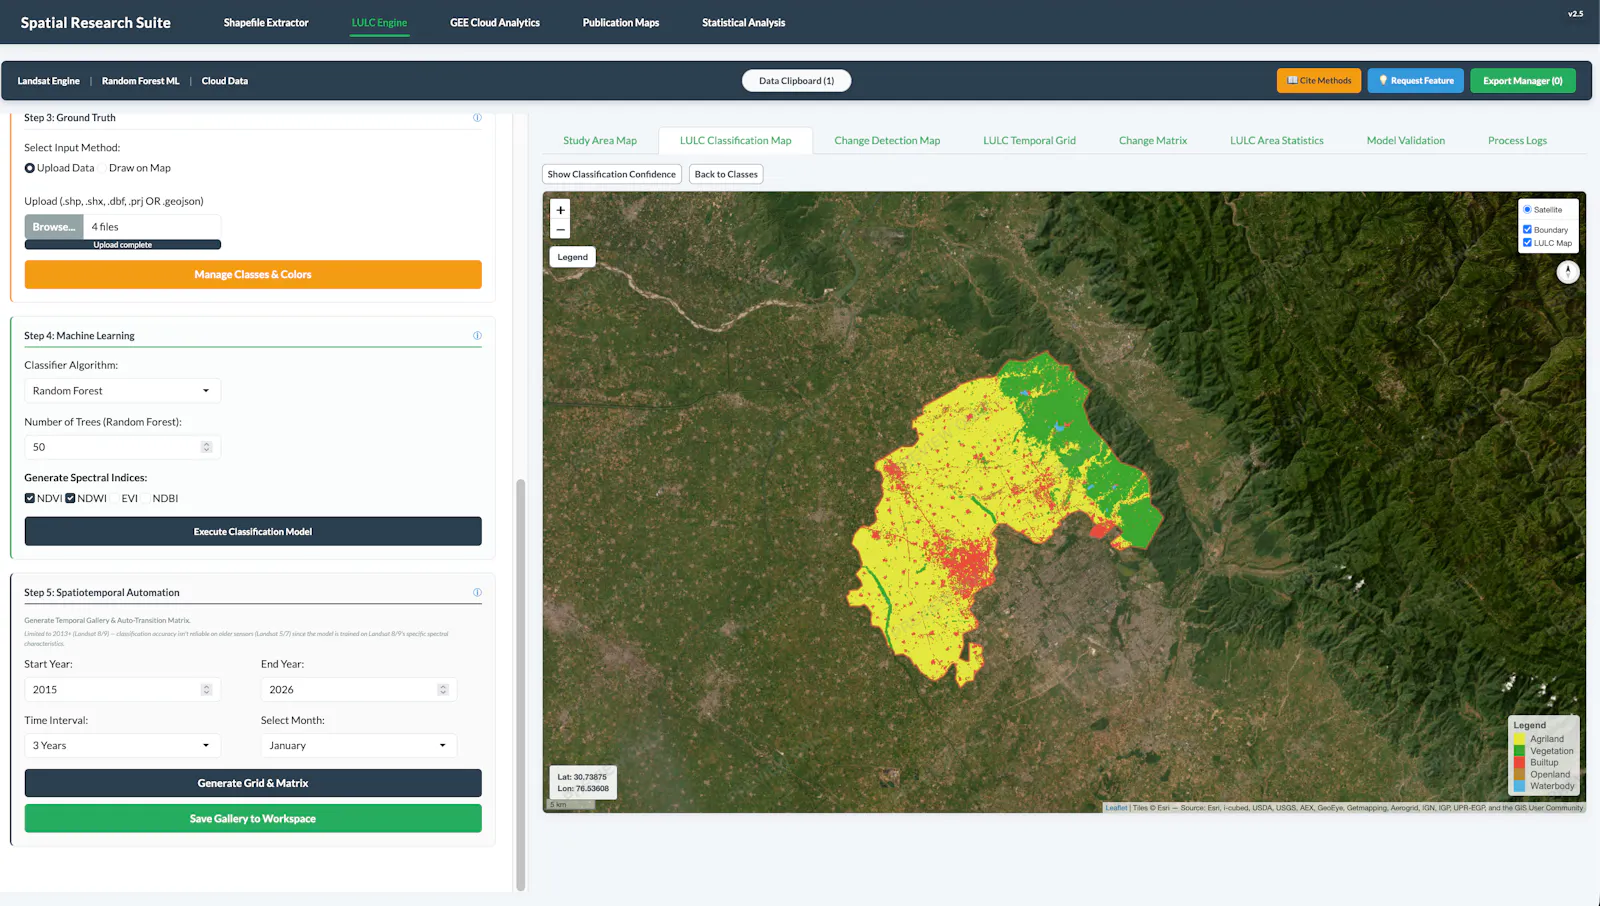The width and height of the screenshot is (1600, 906).
Task: Select the Satellite basemap radio
Action: [x=1527, y=210]
